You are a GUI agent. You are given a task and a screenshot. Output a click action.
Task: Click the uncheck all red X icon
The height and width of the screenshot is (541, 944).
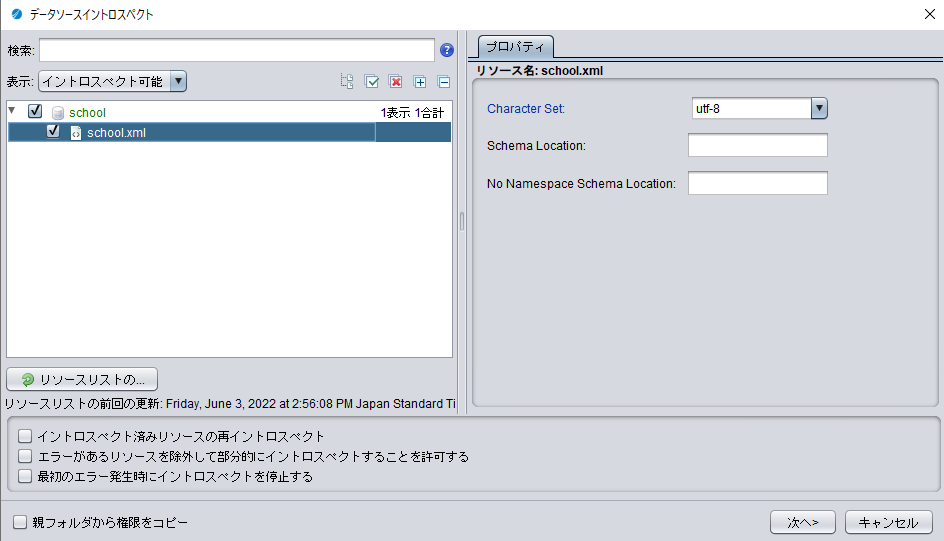pos(396,81)
